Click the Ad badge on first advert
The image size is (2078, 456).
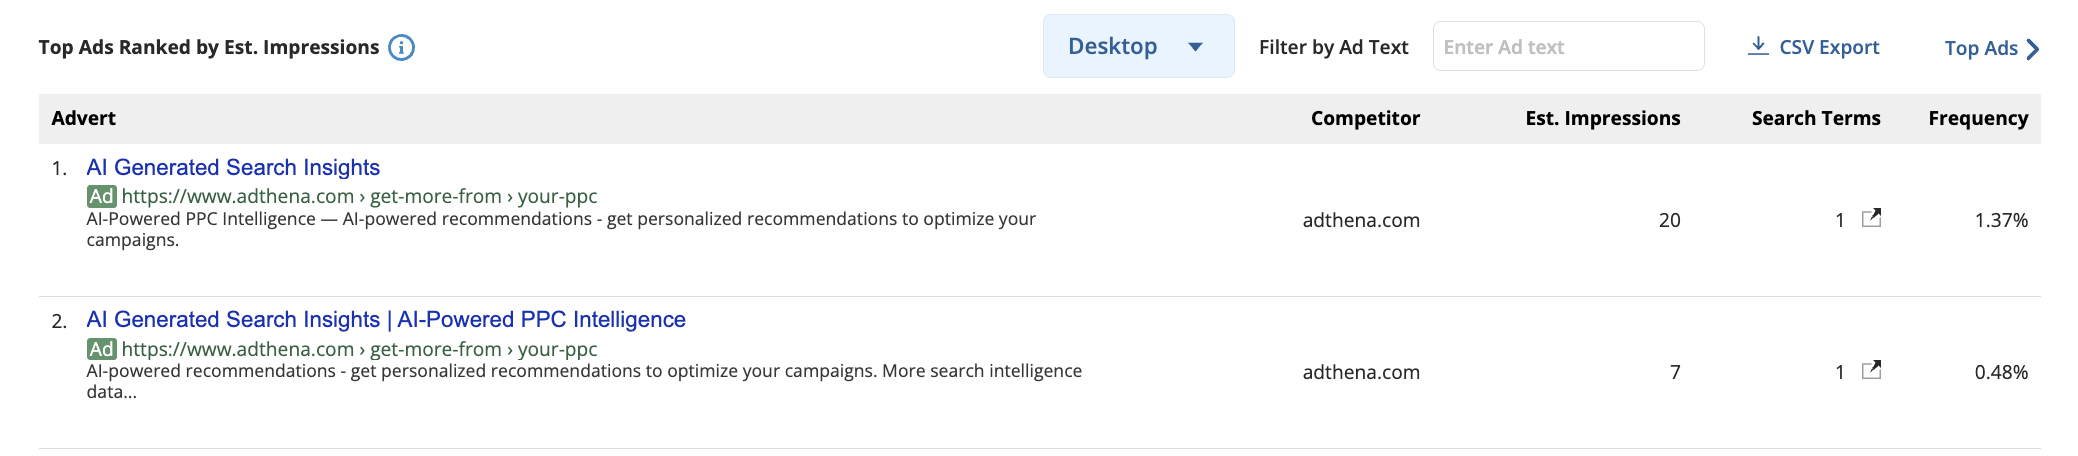click(x=101, y=196)
